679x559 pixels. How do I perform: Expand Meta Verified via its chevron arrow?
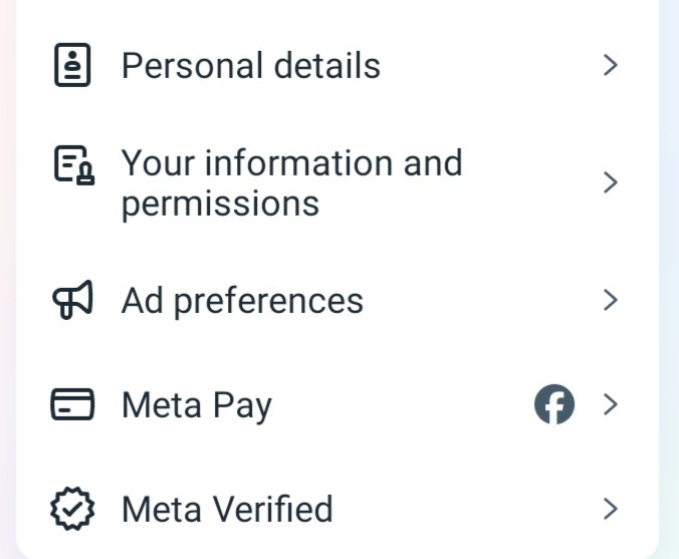610,509
